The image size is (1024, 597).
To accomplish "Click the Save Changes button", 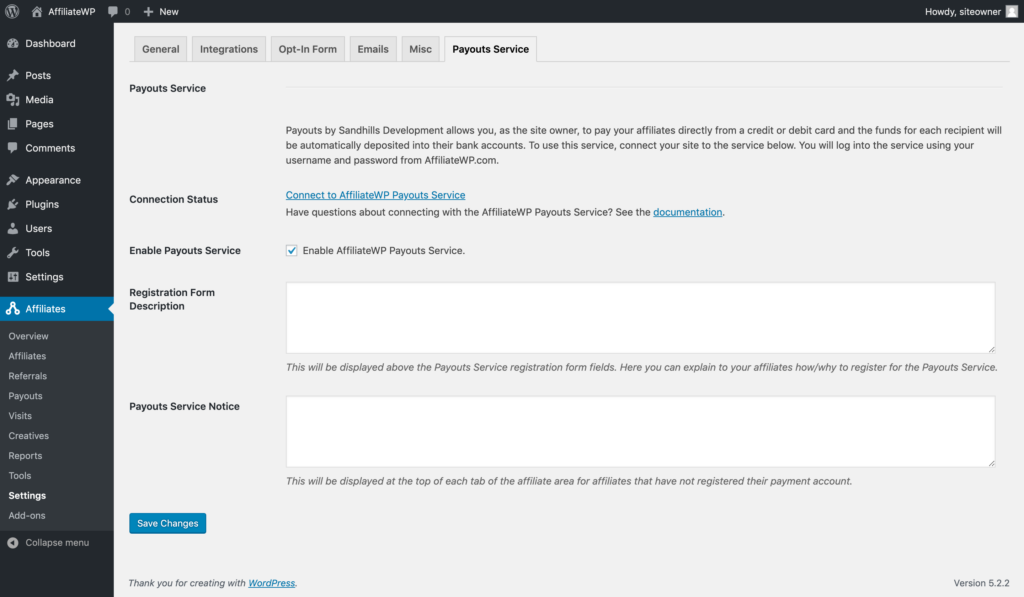I will [x=168, y=523].
